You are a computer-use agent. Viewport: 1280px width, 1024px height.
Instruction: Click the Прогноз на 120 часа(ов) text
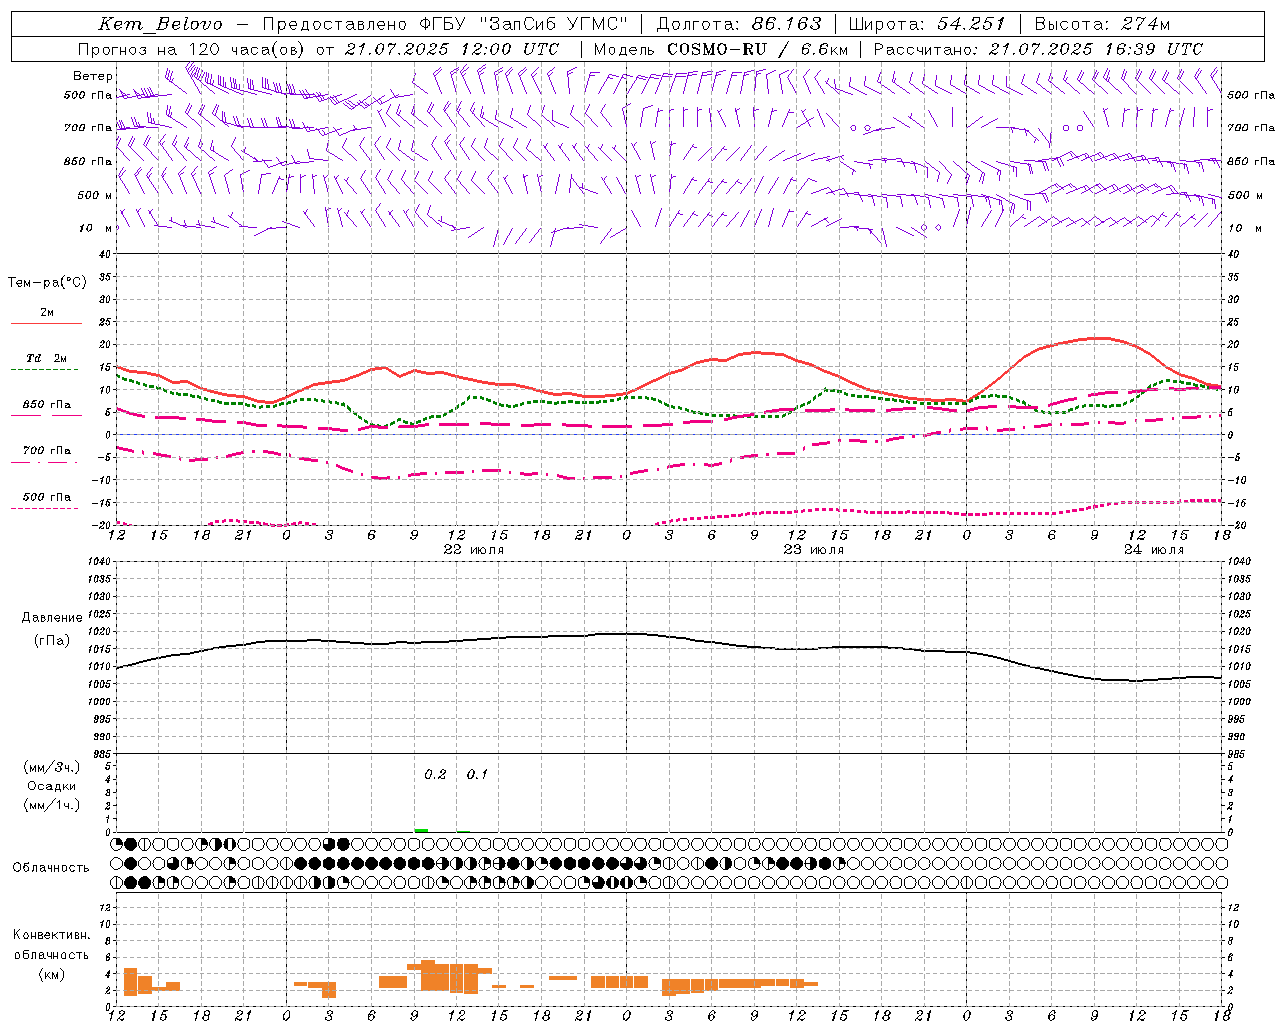tap(192, 49)
